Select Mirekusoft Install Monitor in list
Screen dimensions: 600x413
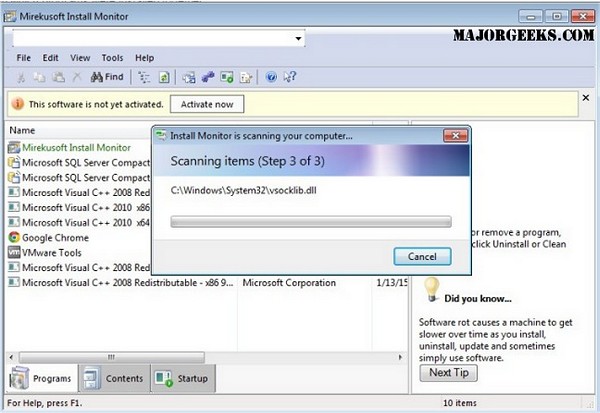(77, 147)
